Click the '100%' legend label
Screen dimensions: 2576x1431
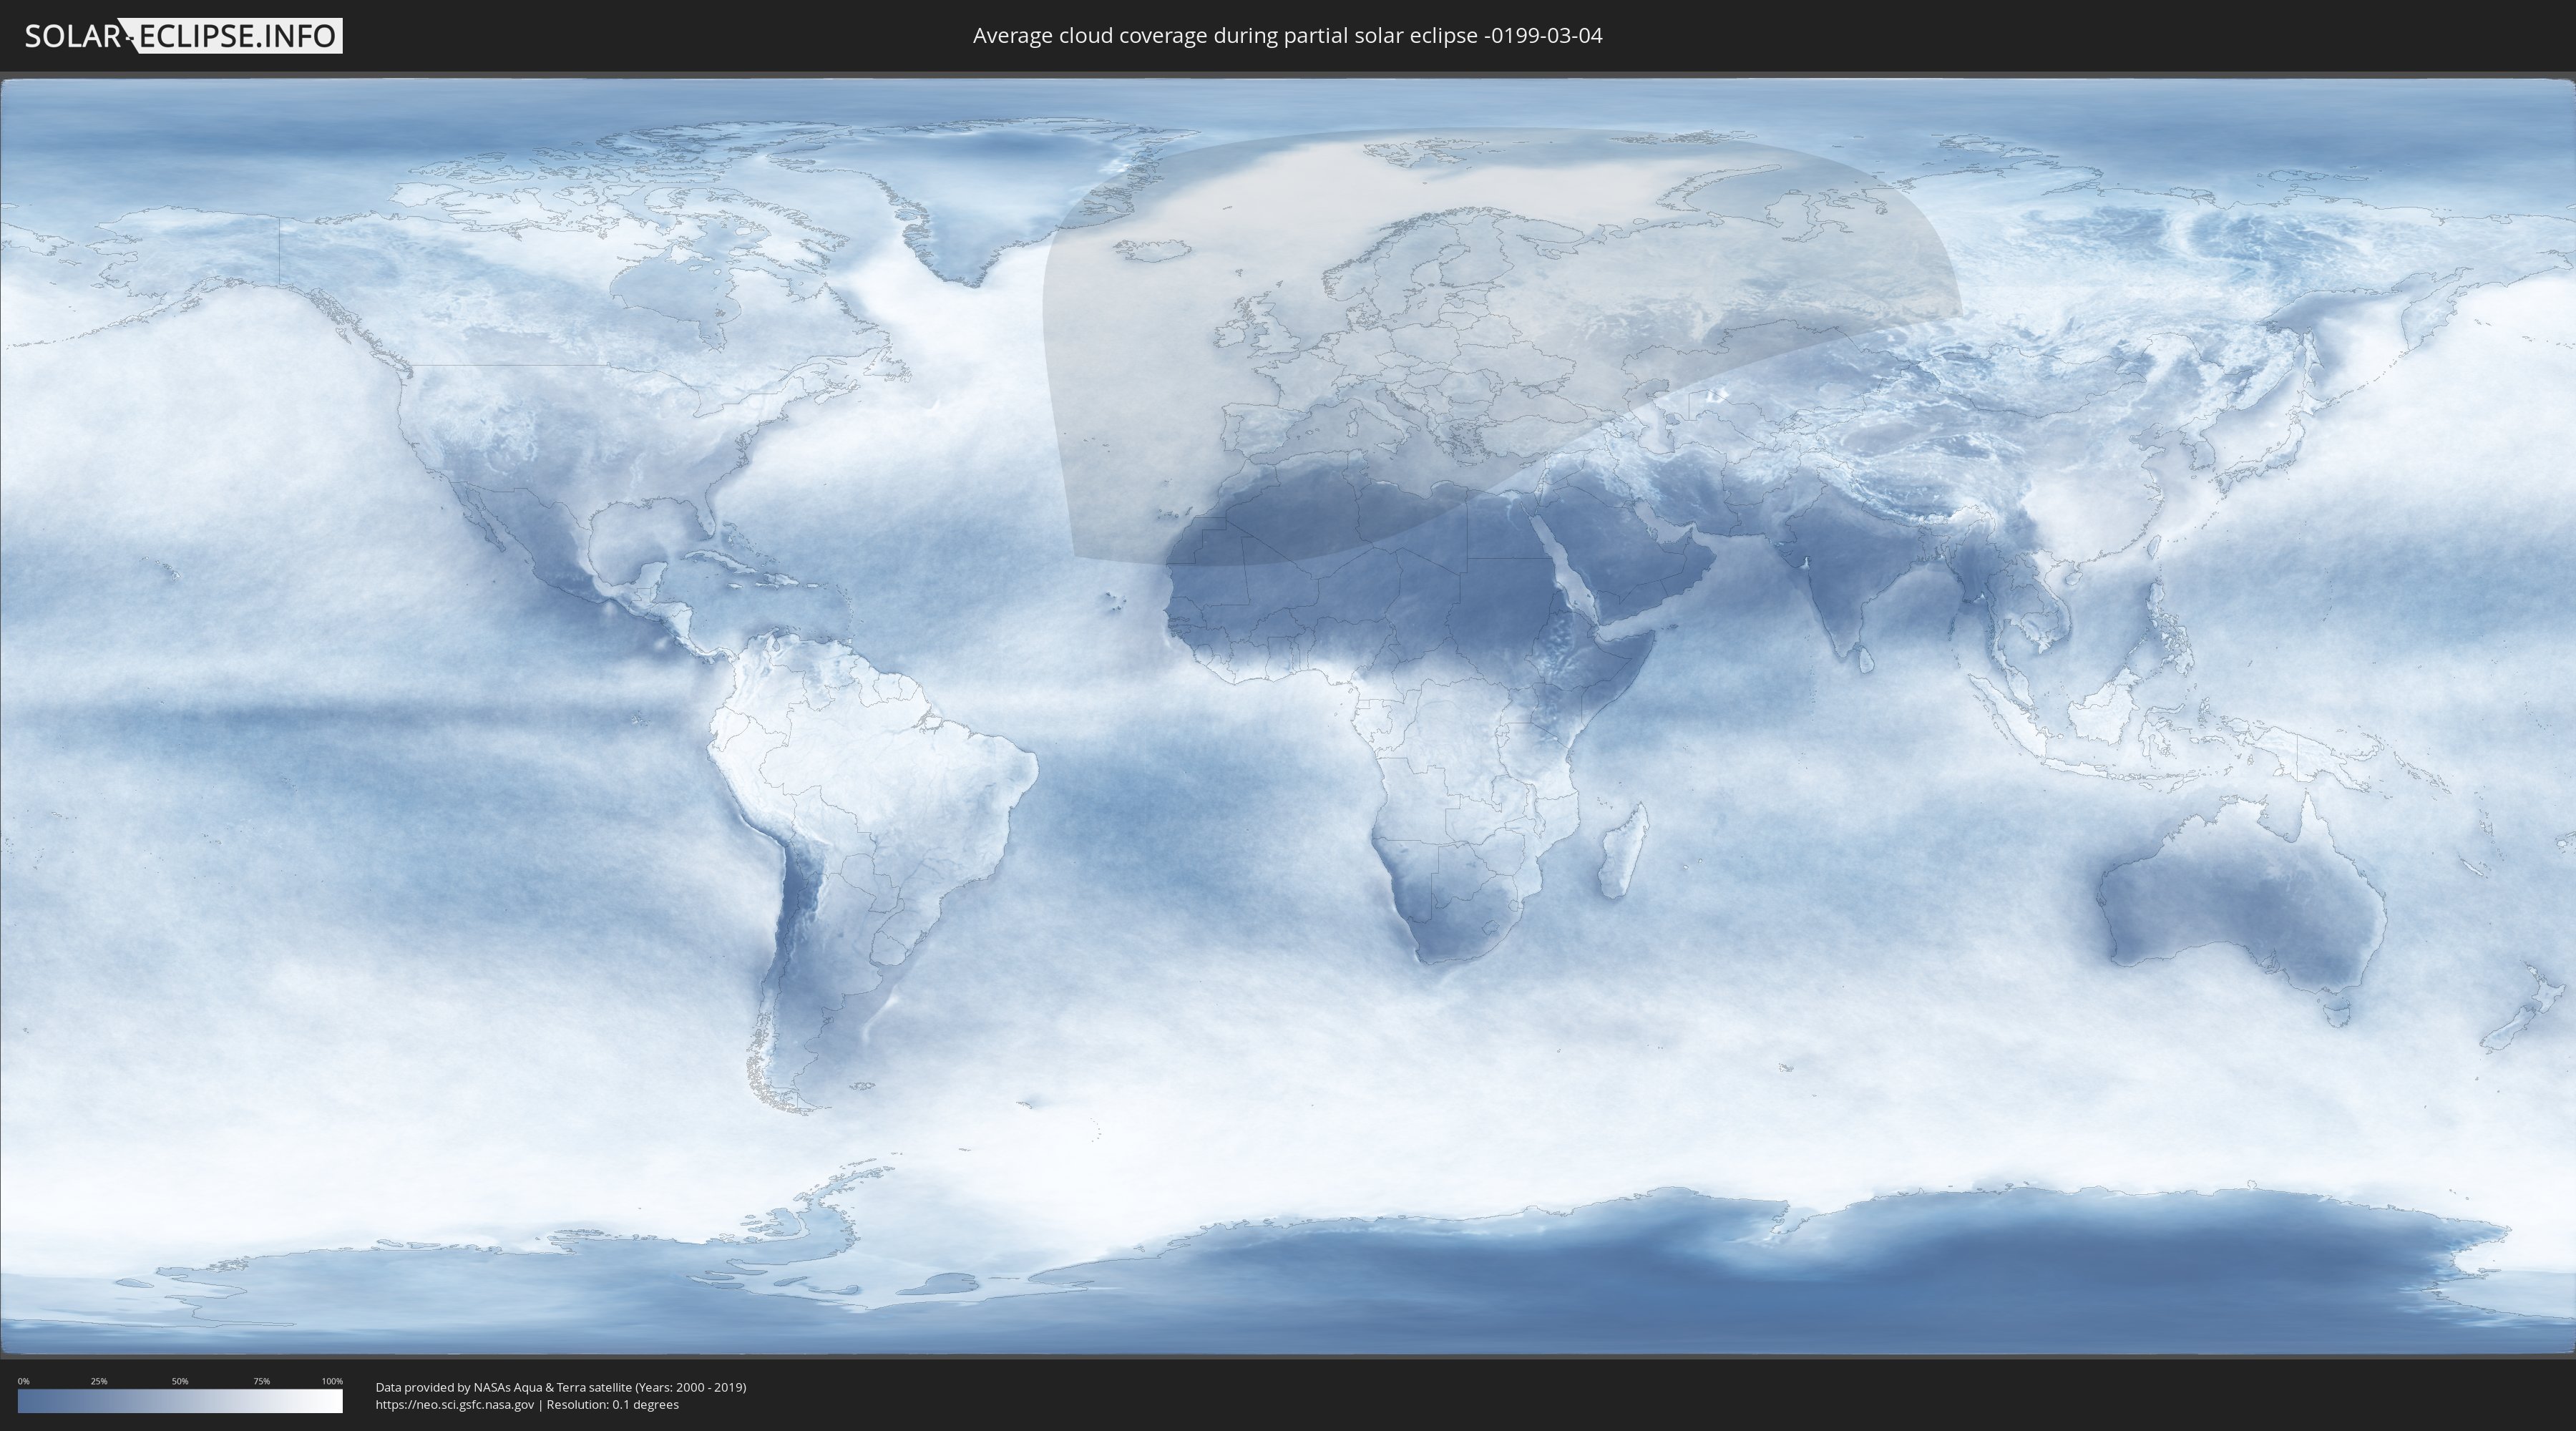point(332,1381)
